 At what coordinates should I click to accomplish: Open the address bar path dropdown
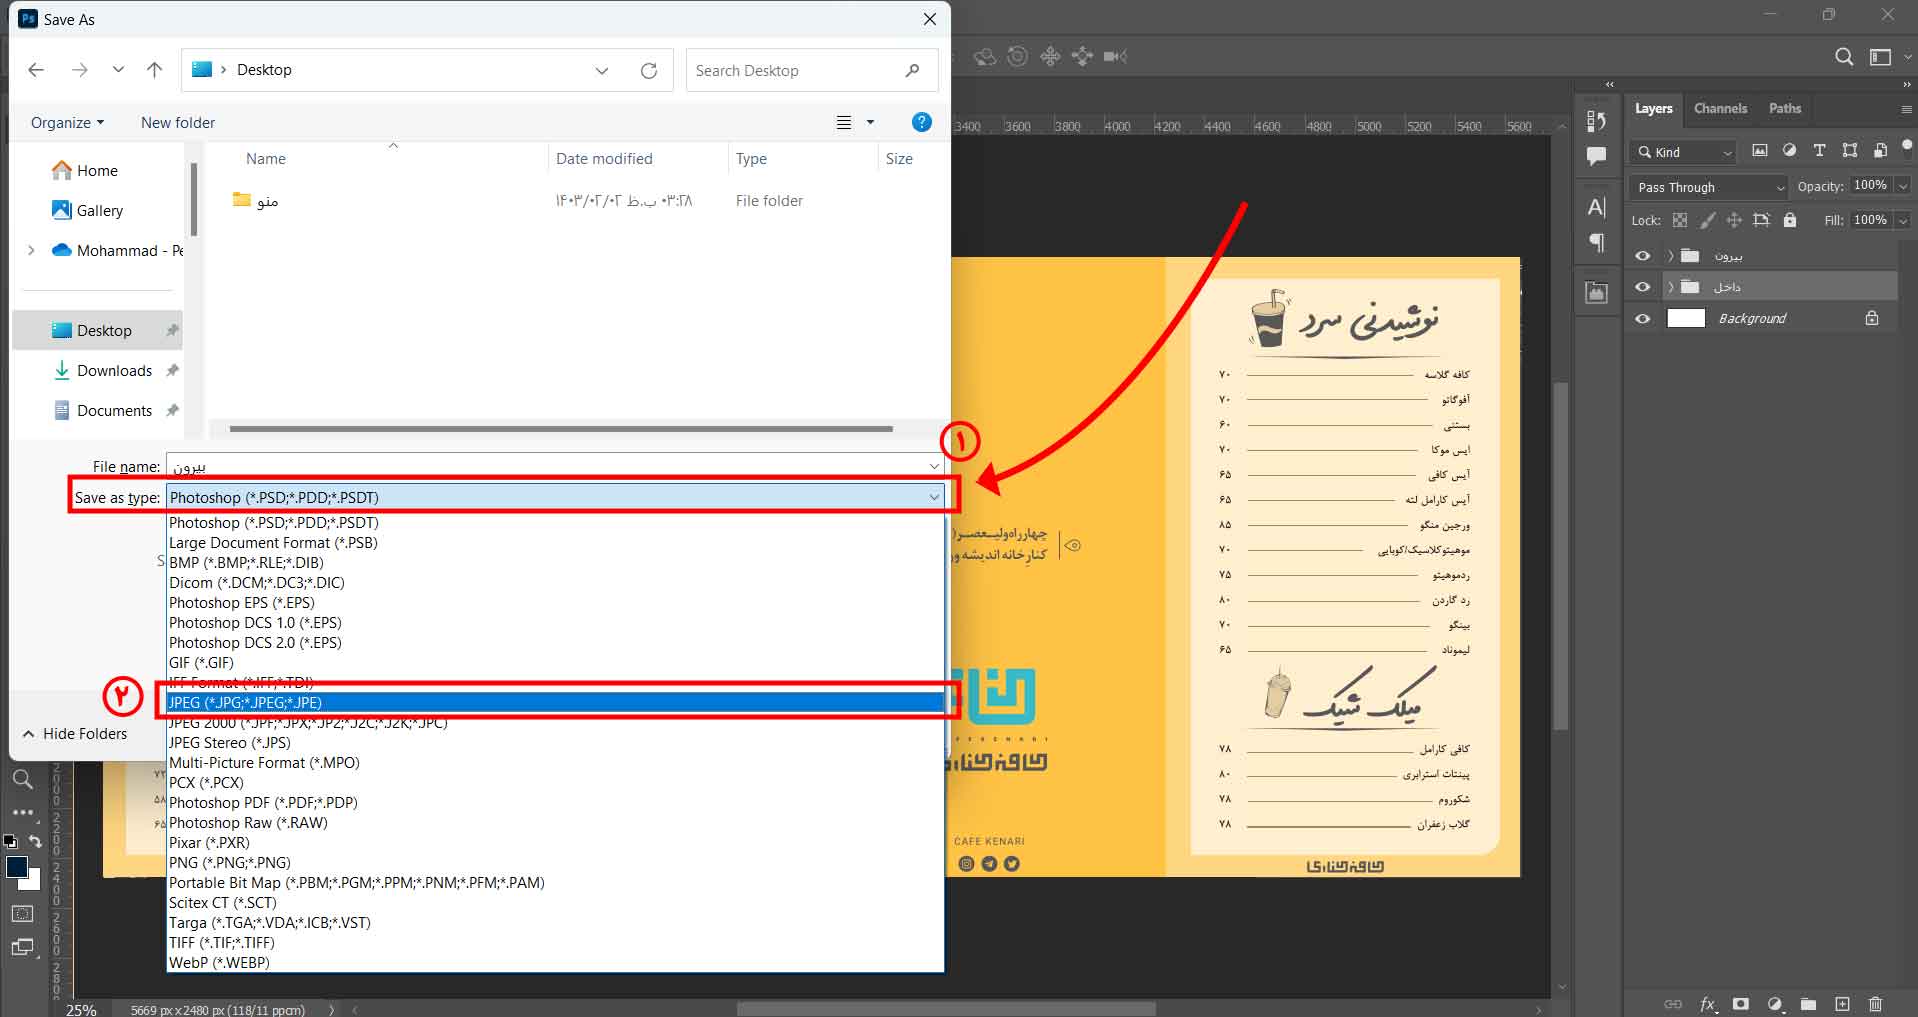point(601,70)
